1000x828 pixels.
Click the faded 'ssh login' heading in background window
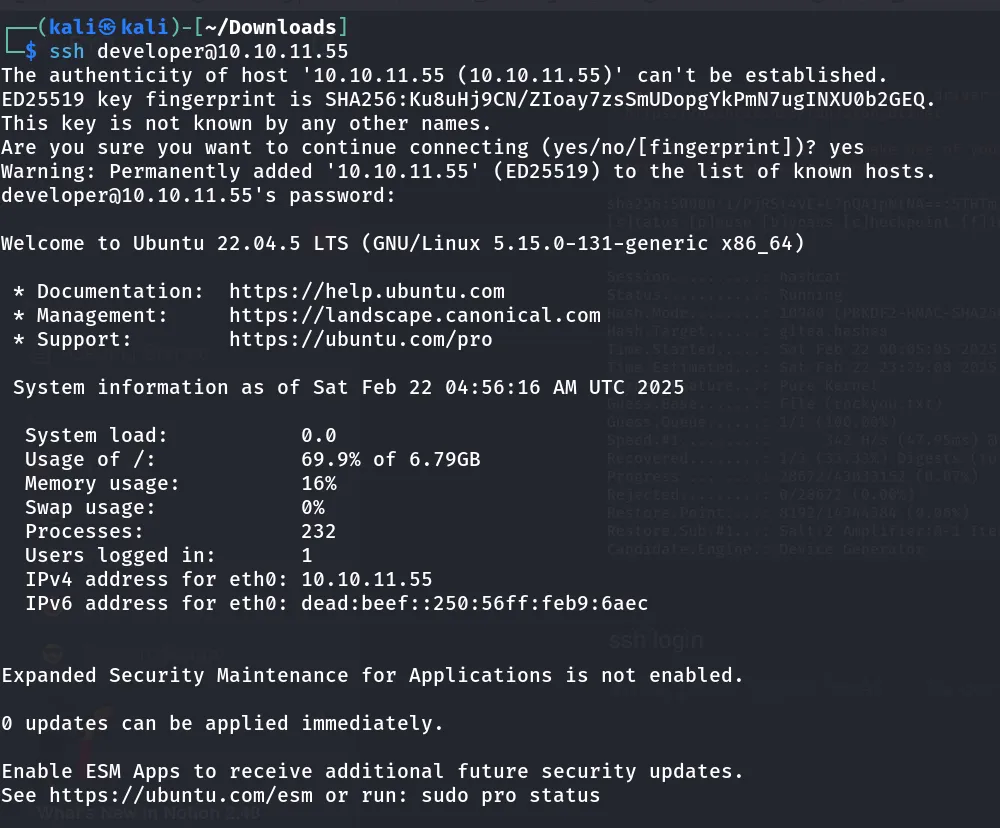[x=656, y=640]
